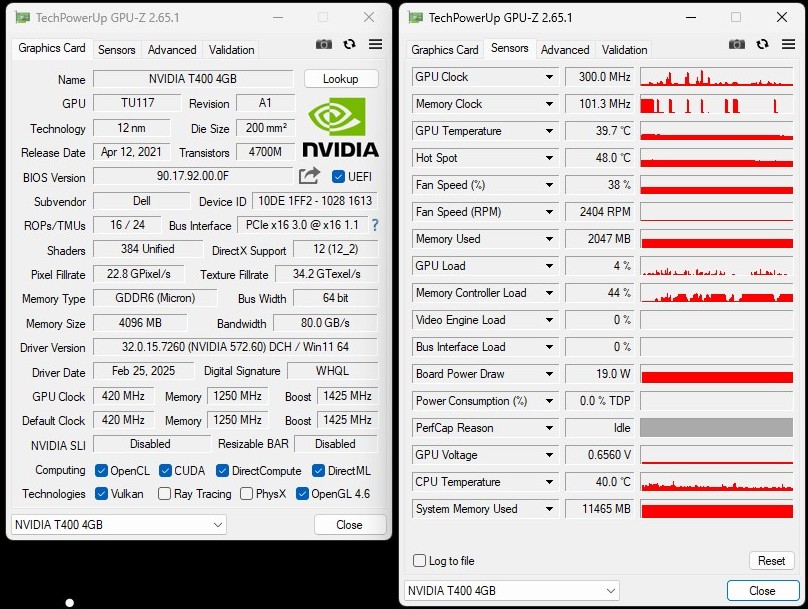Image resolution: width=808 pixels, height=609 pixels.
Task: Toggle the CUDA checkbox
Action: tap(165, 470)
